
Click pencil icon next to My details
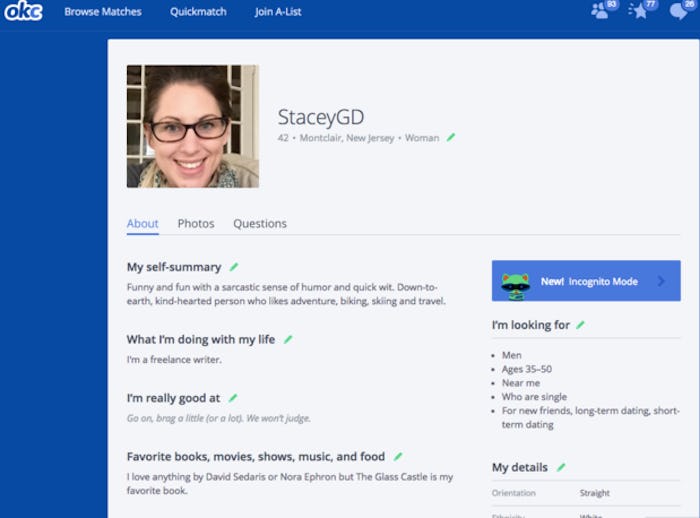coord(561,467)
